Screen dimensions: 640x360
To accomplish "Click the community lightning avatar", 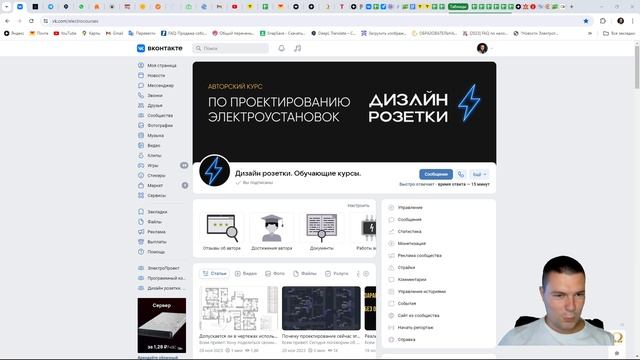I will 214,171.
